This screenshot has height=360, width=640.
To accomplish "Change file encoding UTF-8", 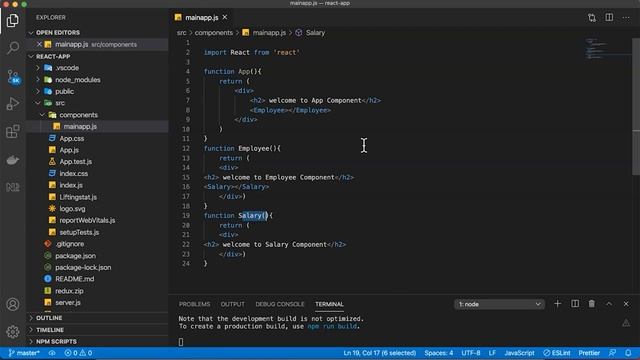I will coord(471,353).
